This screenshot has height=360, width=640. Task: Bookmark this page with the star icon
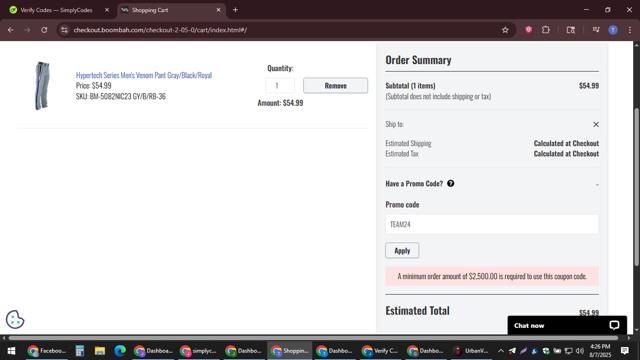[x=505, y=30]
